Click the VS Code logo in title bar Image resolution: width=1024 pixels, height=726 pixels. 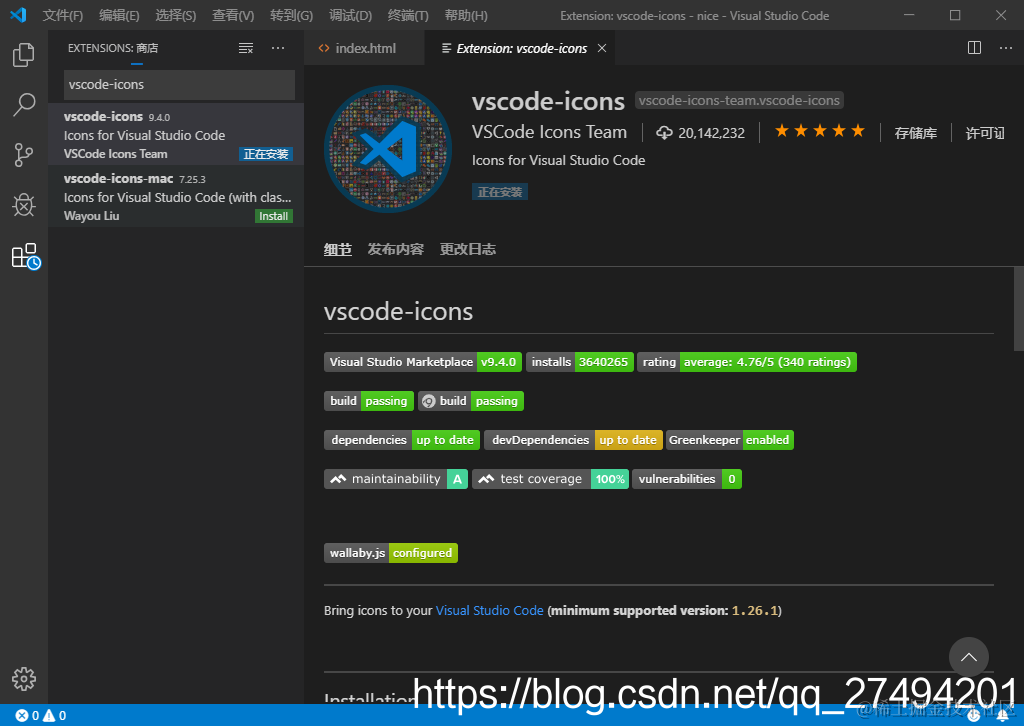coord(18,14)
